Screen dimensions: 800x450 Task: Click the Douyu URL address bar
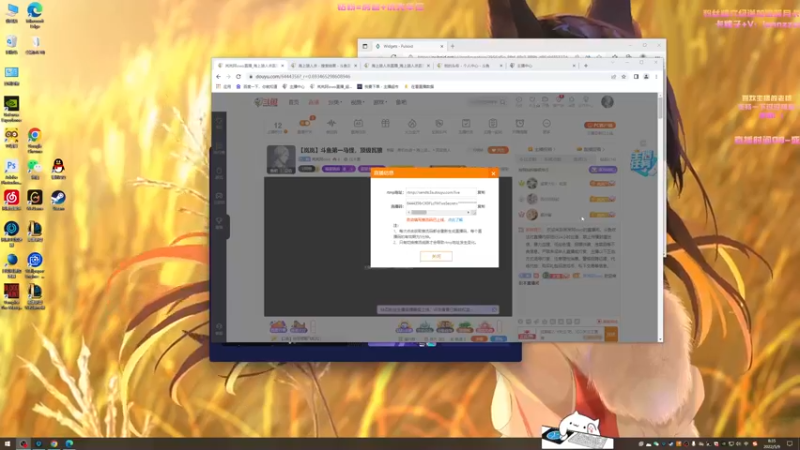click(429, 77)
